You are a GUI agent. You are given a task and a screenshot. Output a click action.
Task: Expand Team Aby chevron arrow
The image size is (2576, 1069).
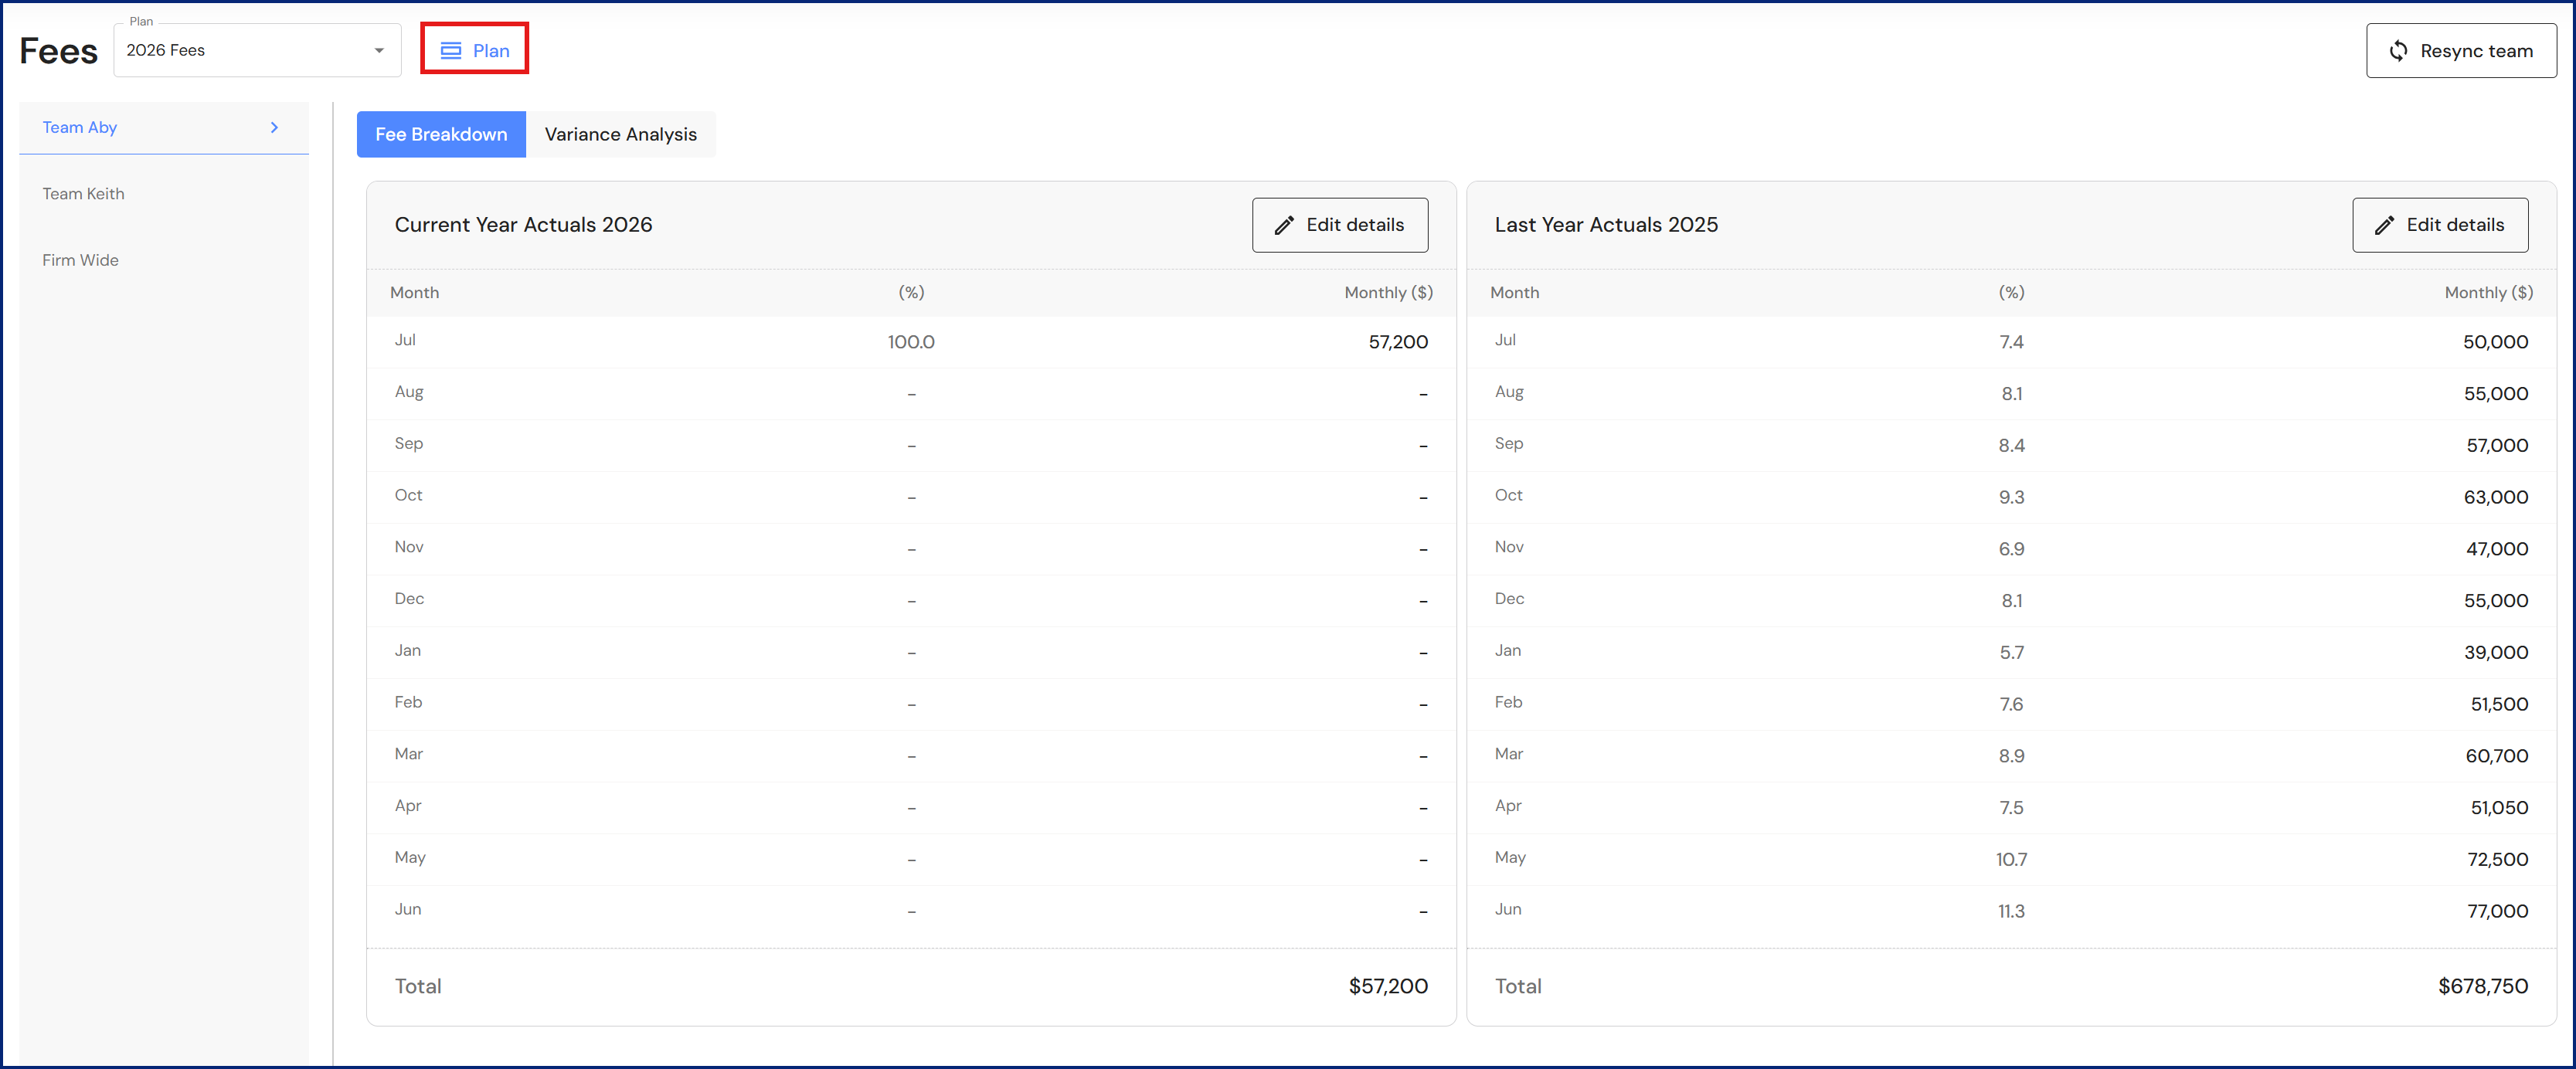click(x=274, y=127)
